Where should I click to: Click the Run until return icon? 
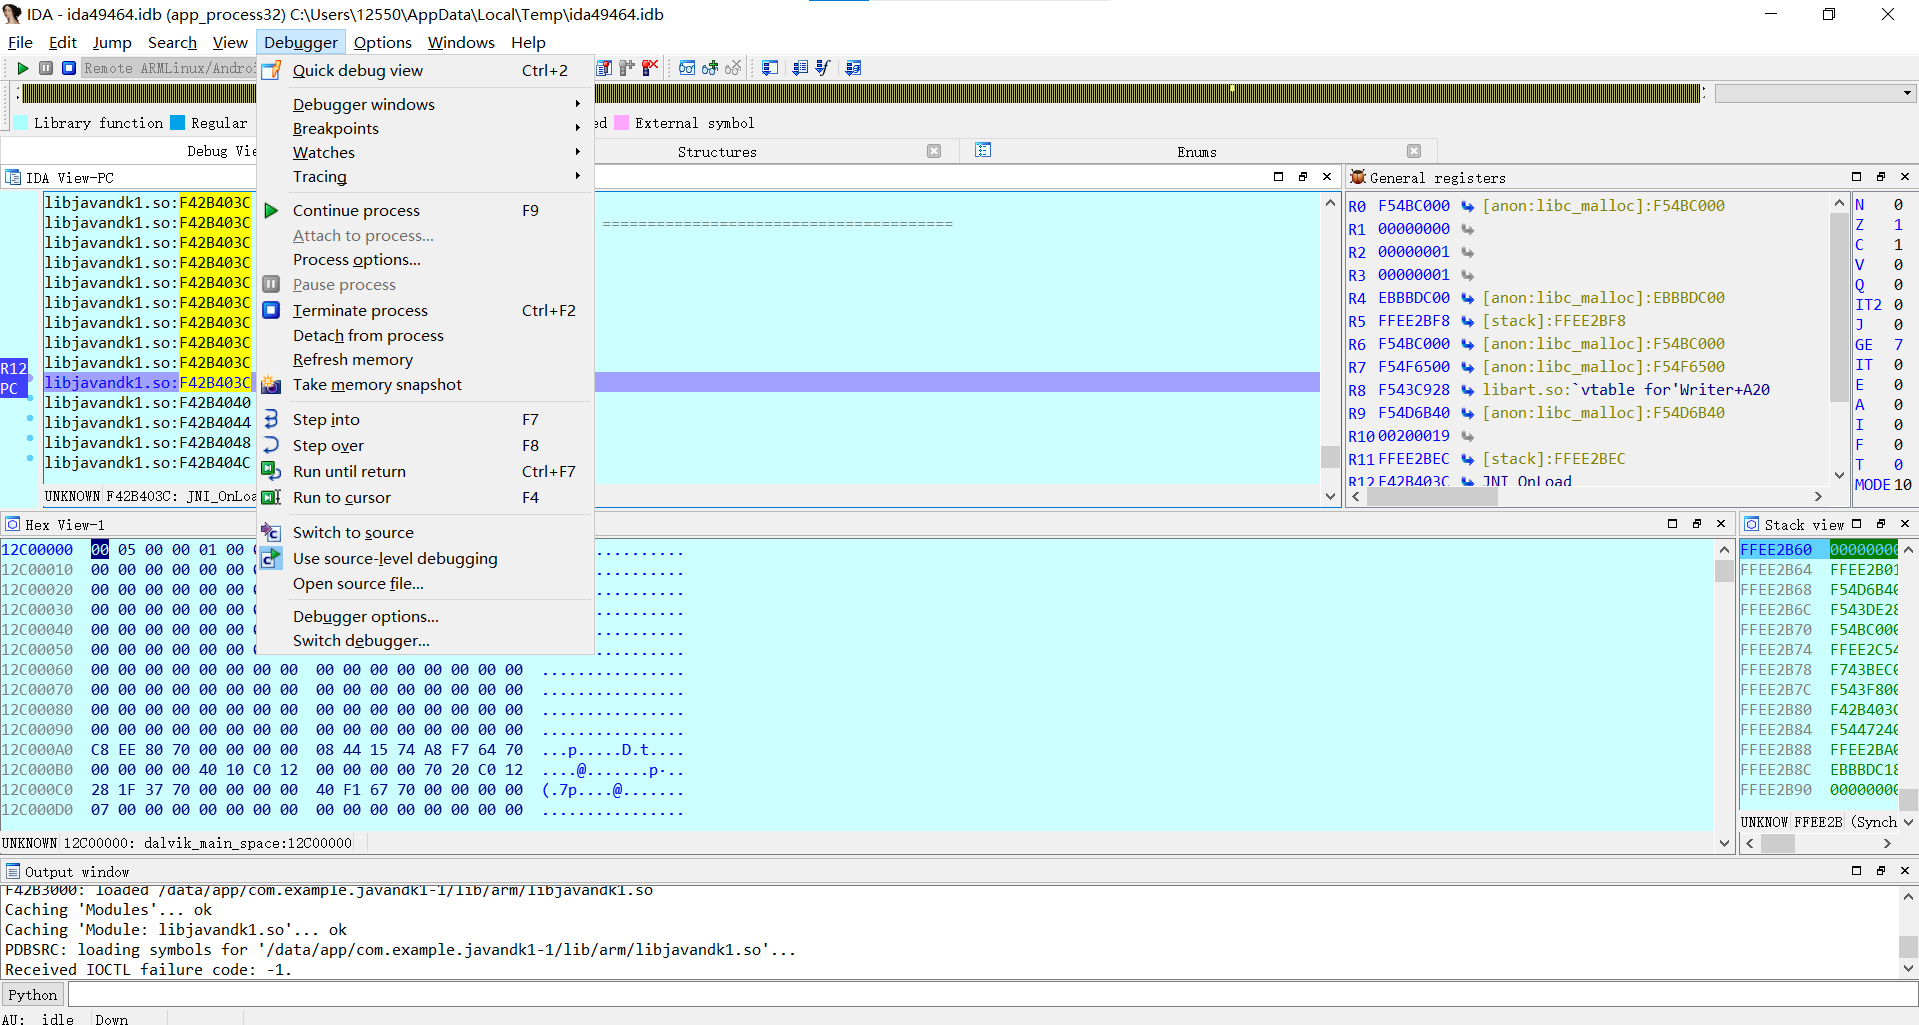pyautogui.click(x=271, y=471)
